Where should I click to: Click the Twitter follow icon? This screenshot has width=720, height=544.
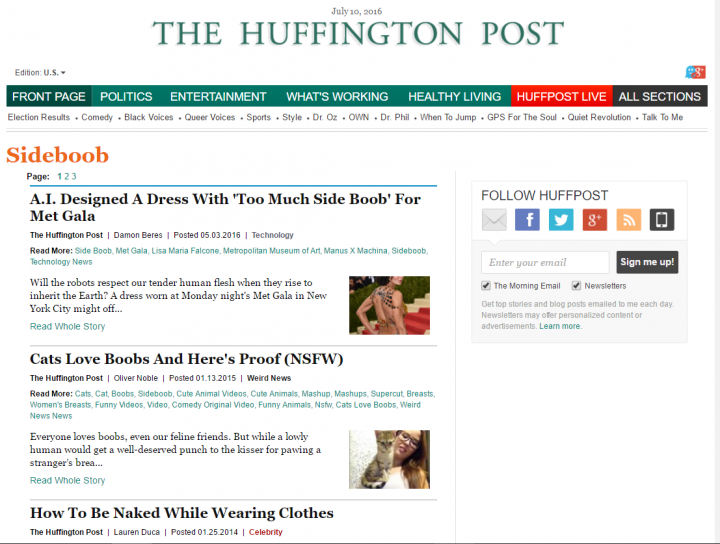(561, 220)
